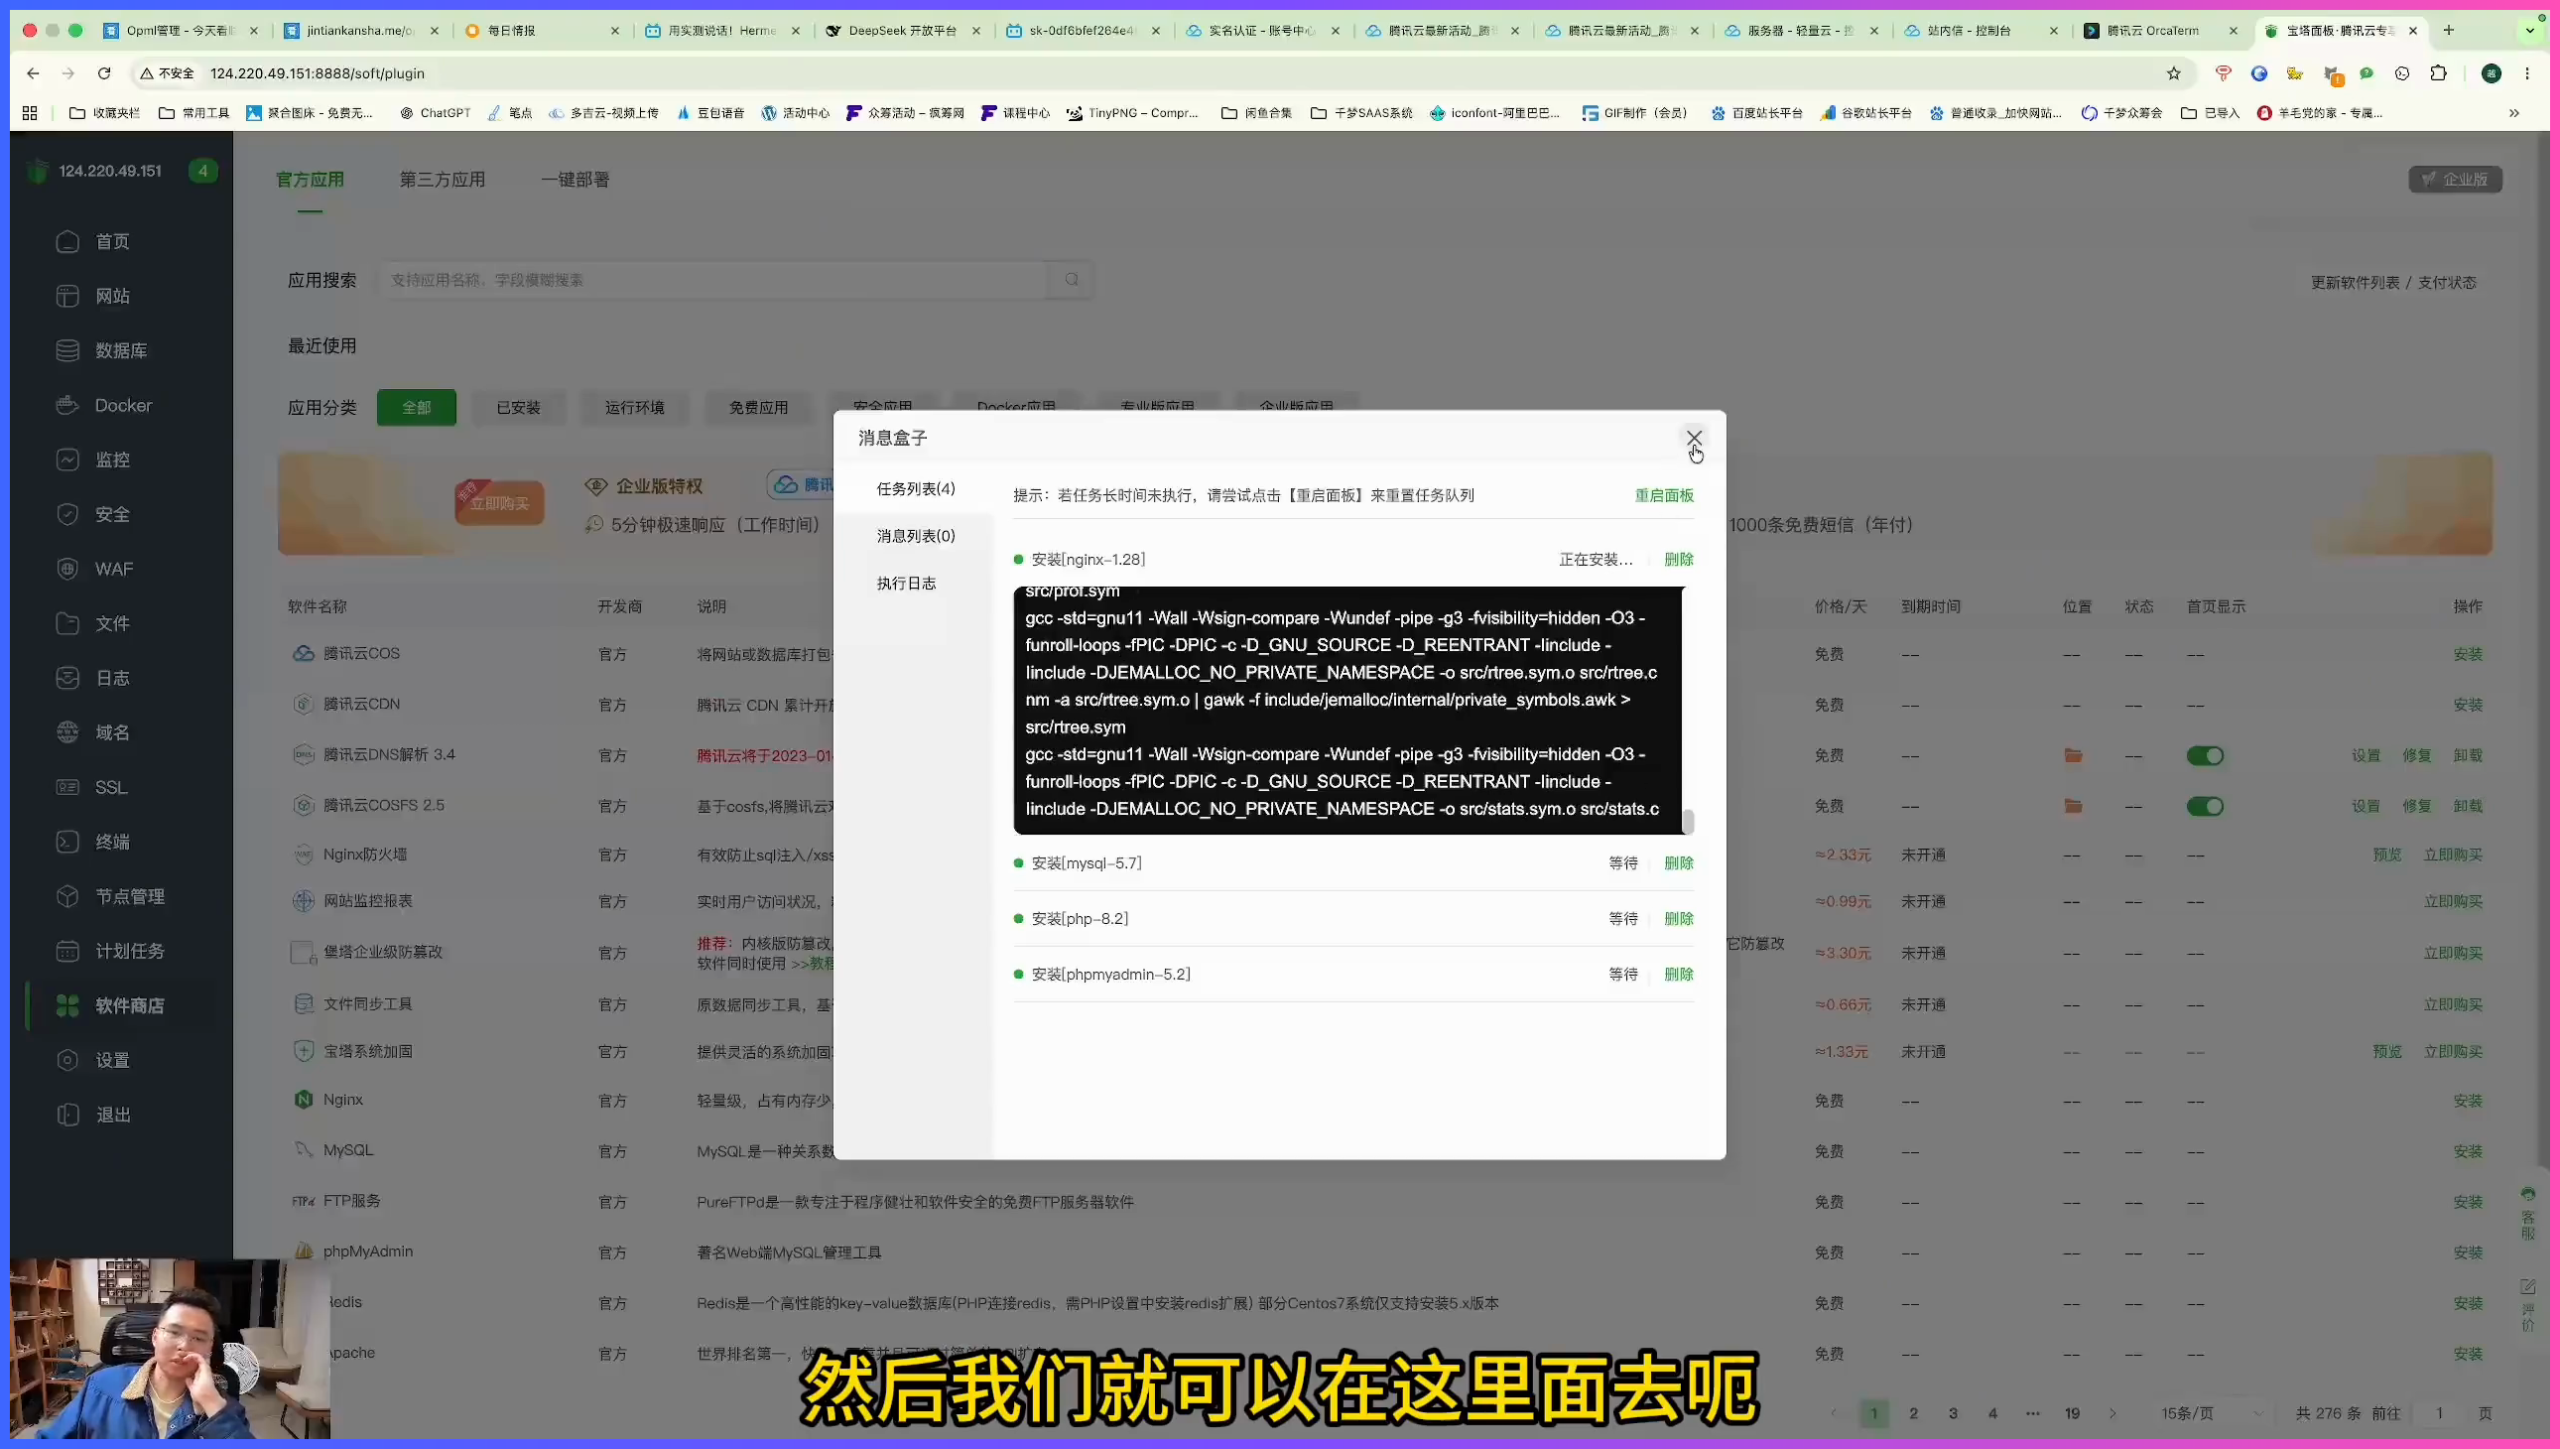Screen dimensions: 2560x1449
Task: Click the 企业版 button
Action: 2455,180
